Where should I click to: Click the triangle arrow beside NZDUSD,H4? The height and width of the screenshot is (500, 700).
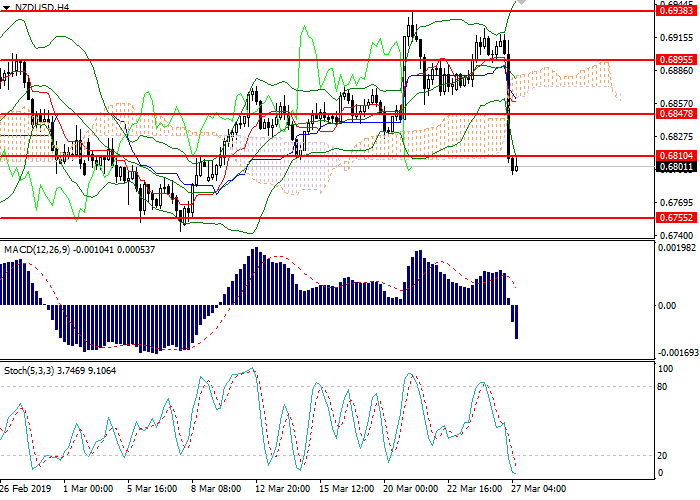tap(9, 6)
